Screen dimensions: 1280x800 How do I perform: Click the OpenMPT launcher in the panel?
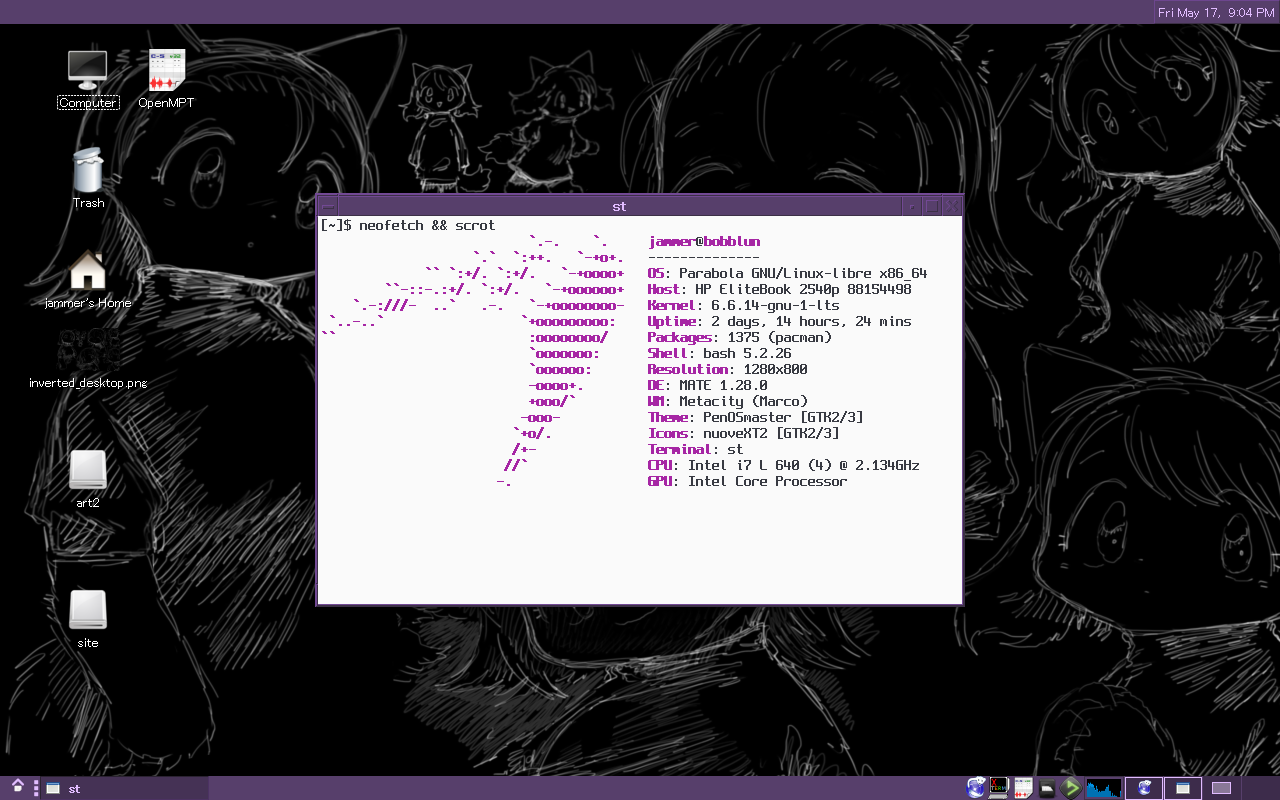coord(1023,788)
